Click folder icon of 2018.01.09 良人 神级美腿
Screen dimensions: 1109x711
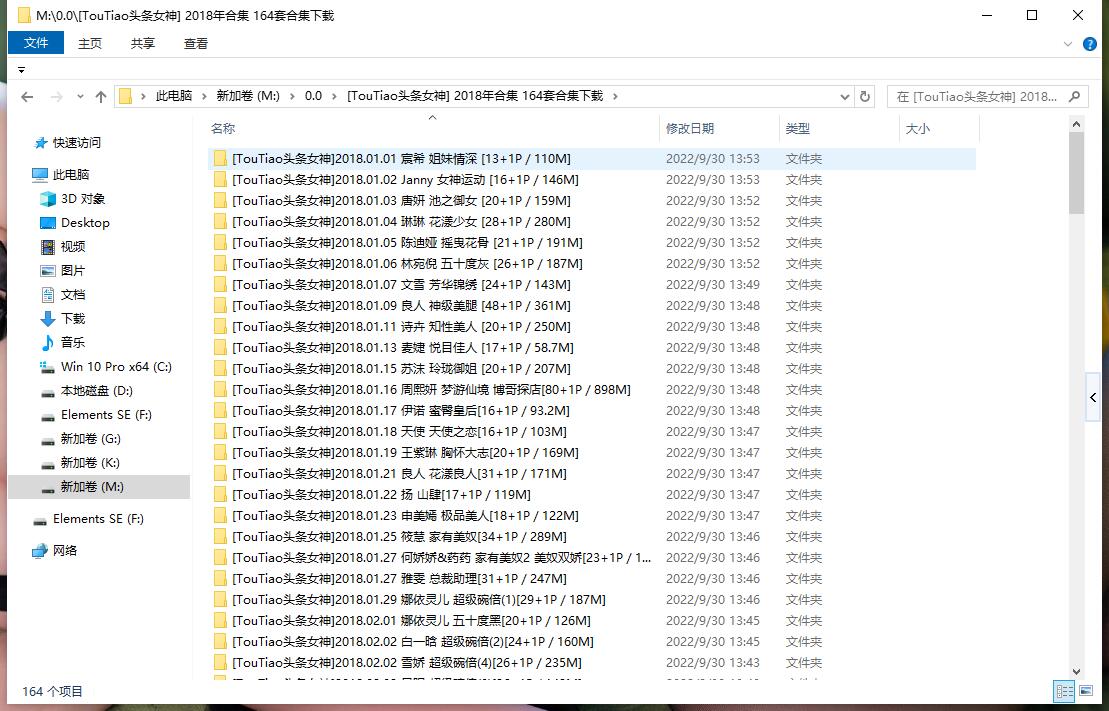pyautogui.click(x=220, y=306)
